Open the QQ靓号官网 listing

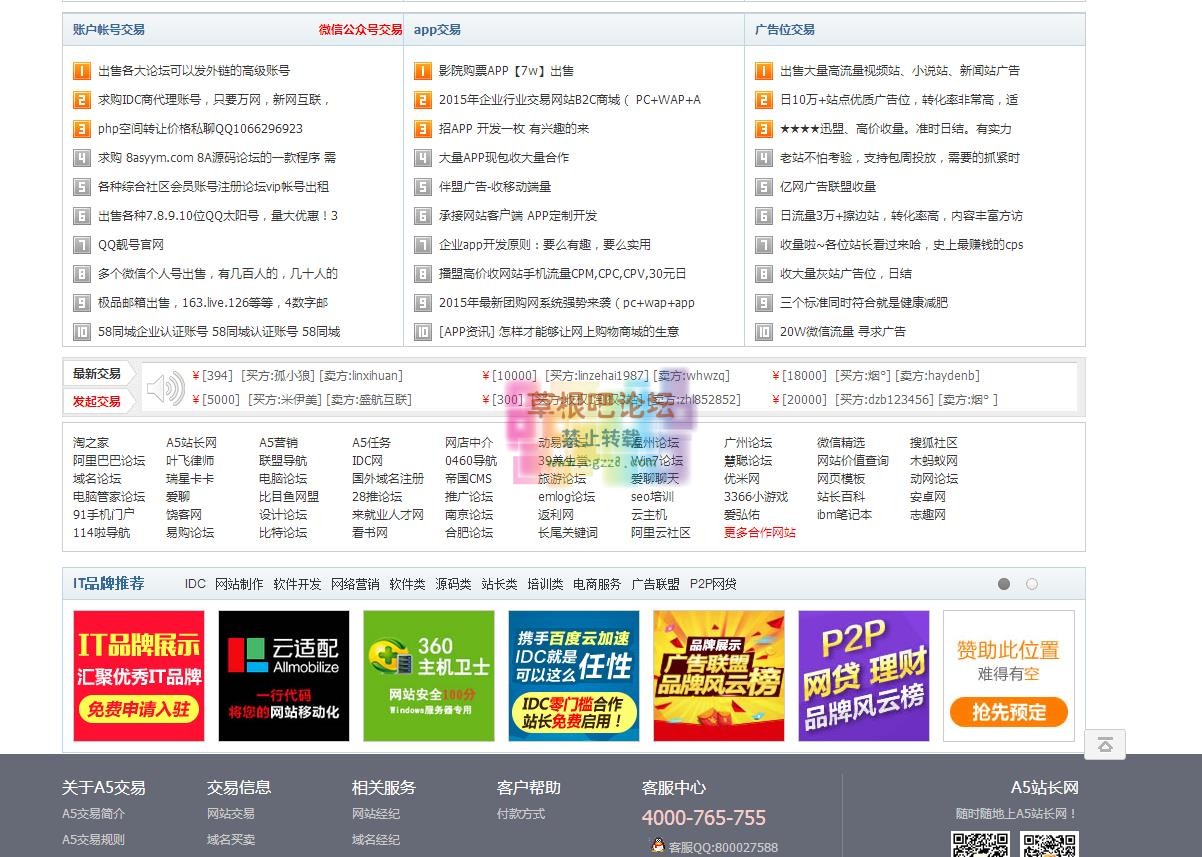(130, 245)
